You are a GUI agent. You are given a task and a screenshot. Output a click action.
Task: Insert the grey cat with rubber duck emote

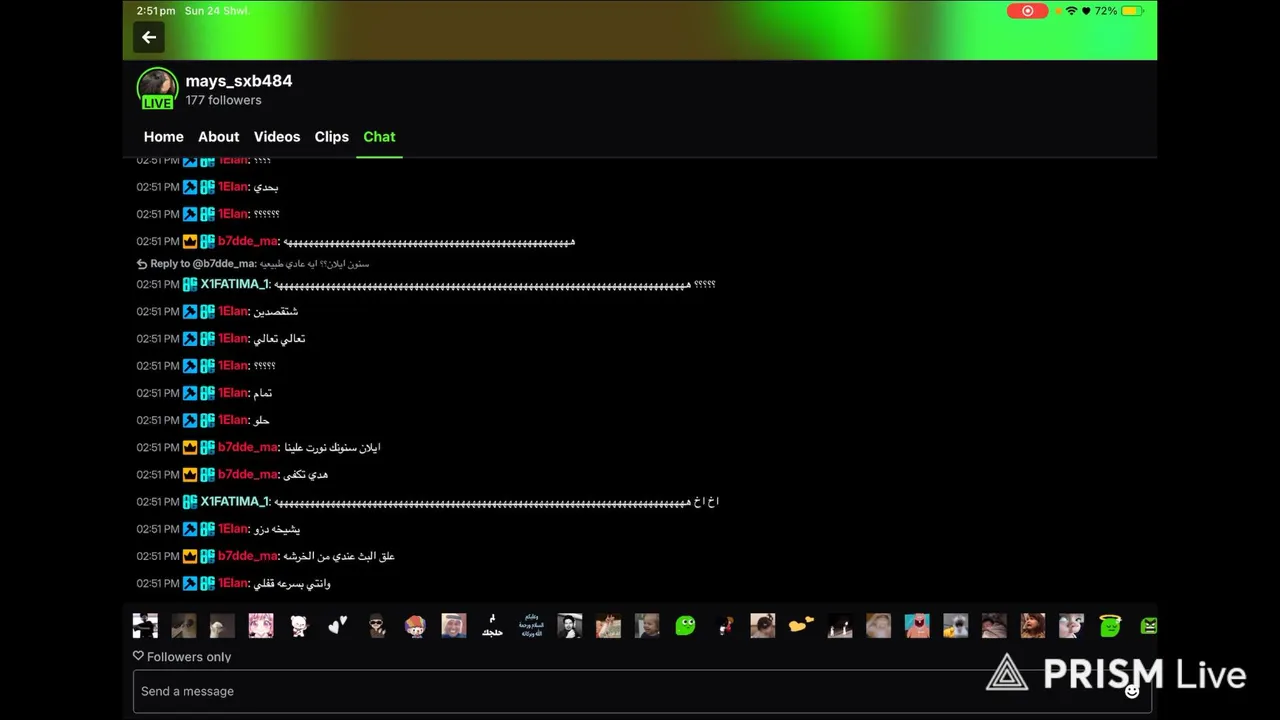956,626
